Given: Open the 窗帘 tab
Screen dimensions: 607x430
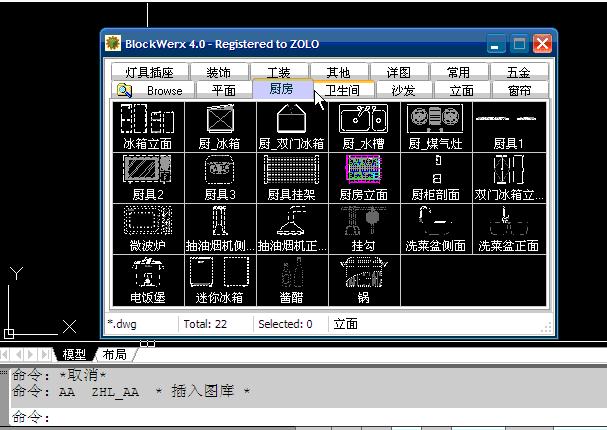Looking at the screenshot, I should tap(520, 90).
